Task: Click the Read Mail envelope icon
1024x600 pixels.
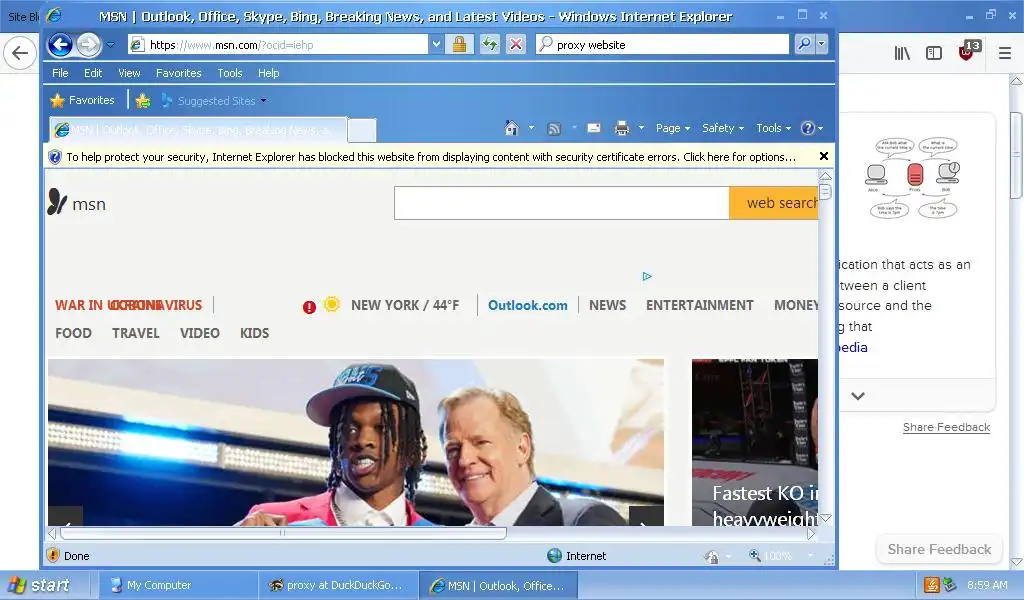Action: (x=594, y=128)
